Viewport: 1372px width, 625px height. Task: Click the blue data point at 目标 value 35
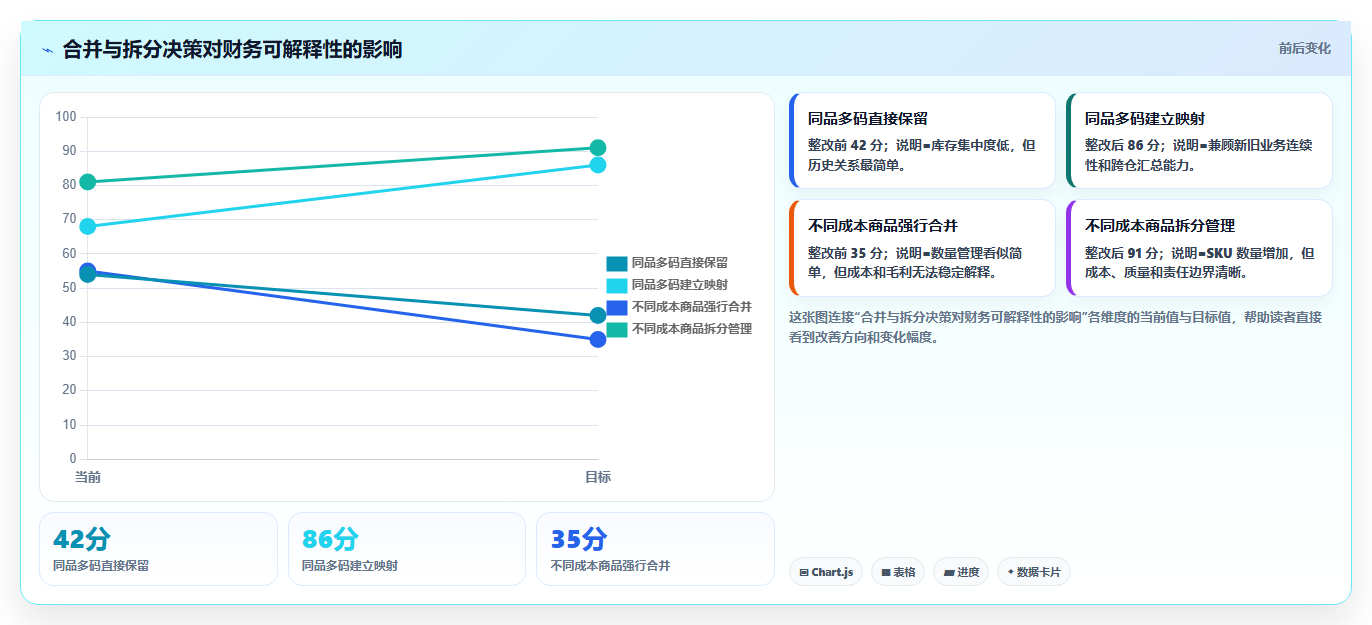(598, 339)
